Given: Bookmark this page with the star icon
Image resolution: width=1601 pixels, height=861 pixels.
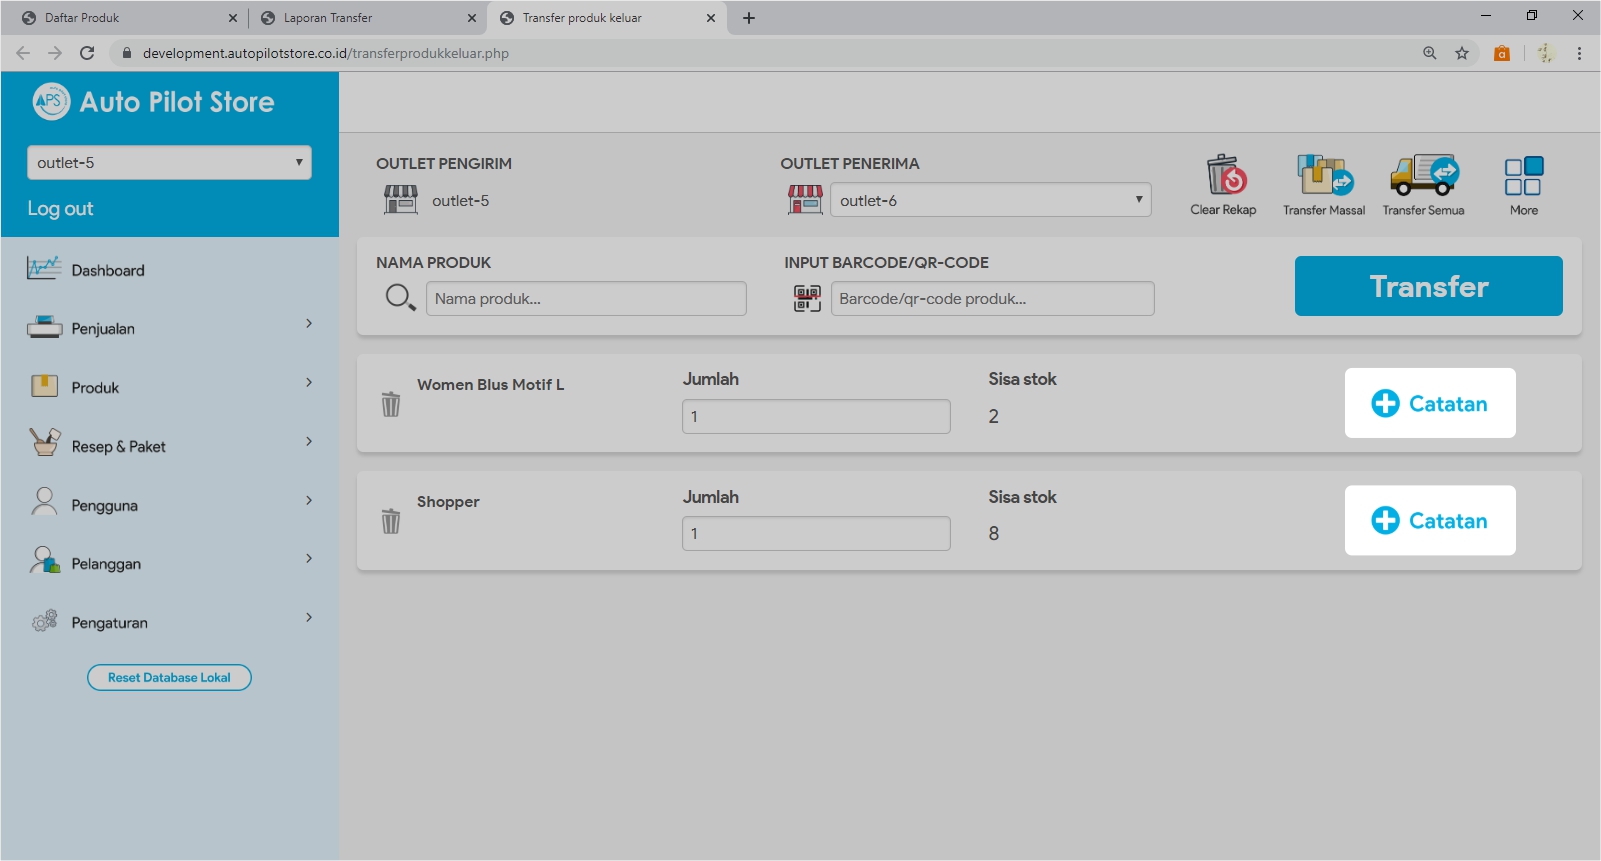Looking at the screenshot, I should coord(1462,53).
